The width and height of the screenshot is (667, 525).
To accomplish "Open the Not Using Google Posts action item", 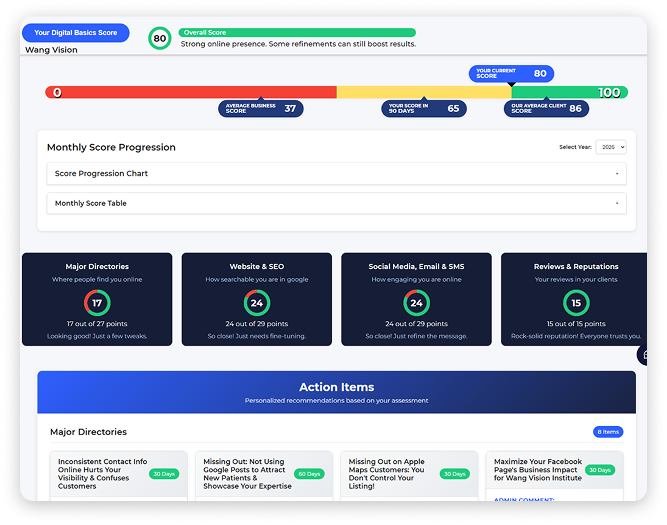I will (x=248, y=473).
